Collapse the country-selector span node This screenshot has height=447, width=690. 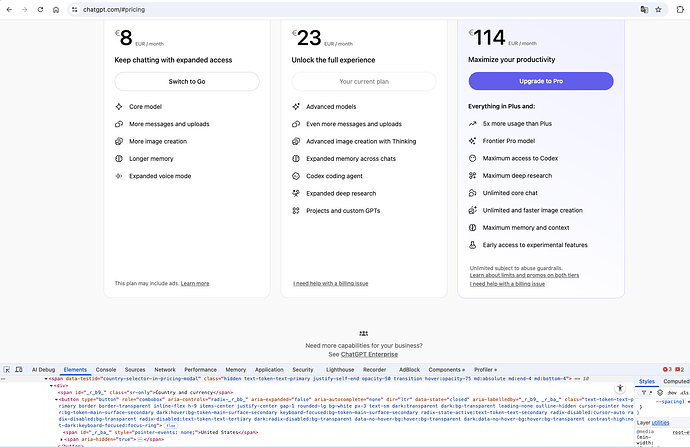[x=46, y=378]
